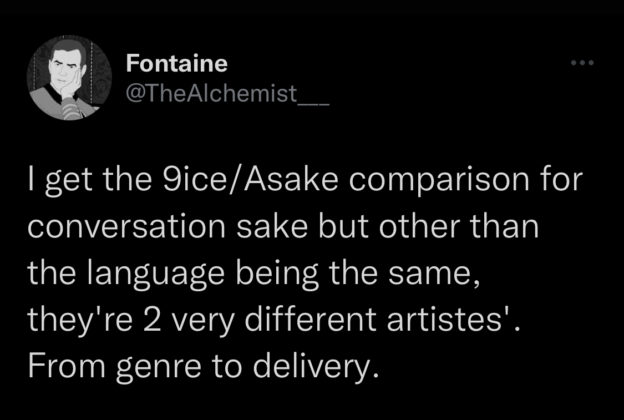Click the word "From" starting the last line
Image resolution: width=624 pixels, height=420 pixels.
66,366
